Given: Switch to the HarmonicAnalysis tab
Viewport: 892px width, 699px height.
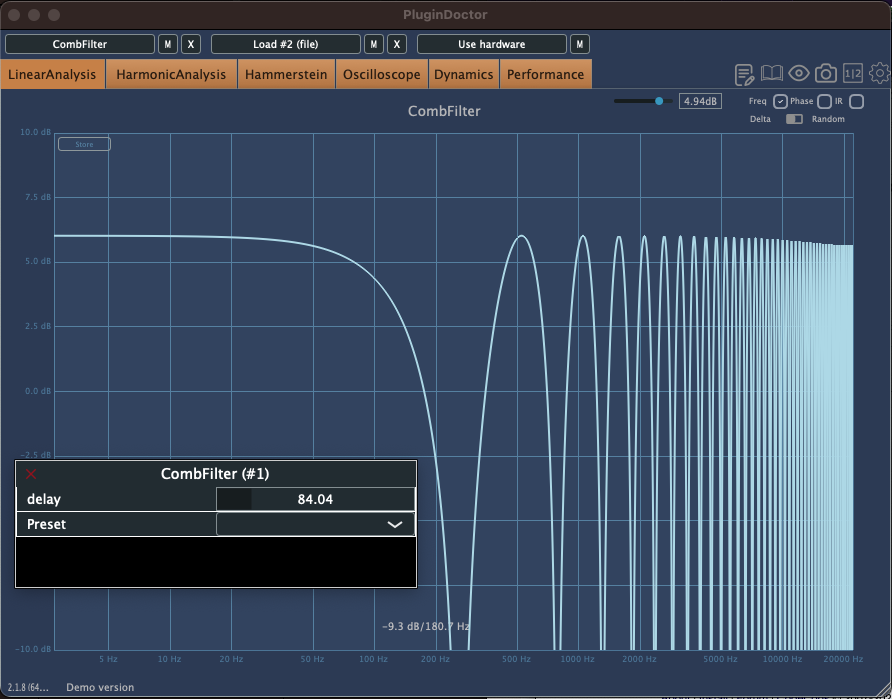Looking at the screenshot, I should (171, 75).
